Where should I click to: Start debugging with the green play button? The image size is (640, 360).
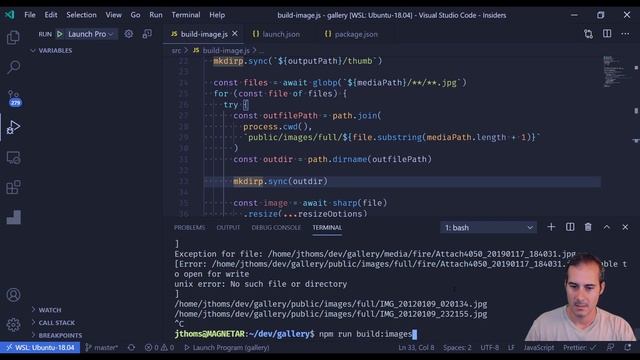click(60, 34)
